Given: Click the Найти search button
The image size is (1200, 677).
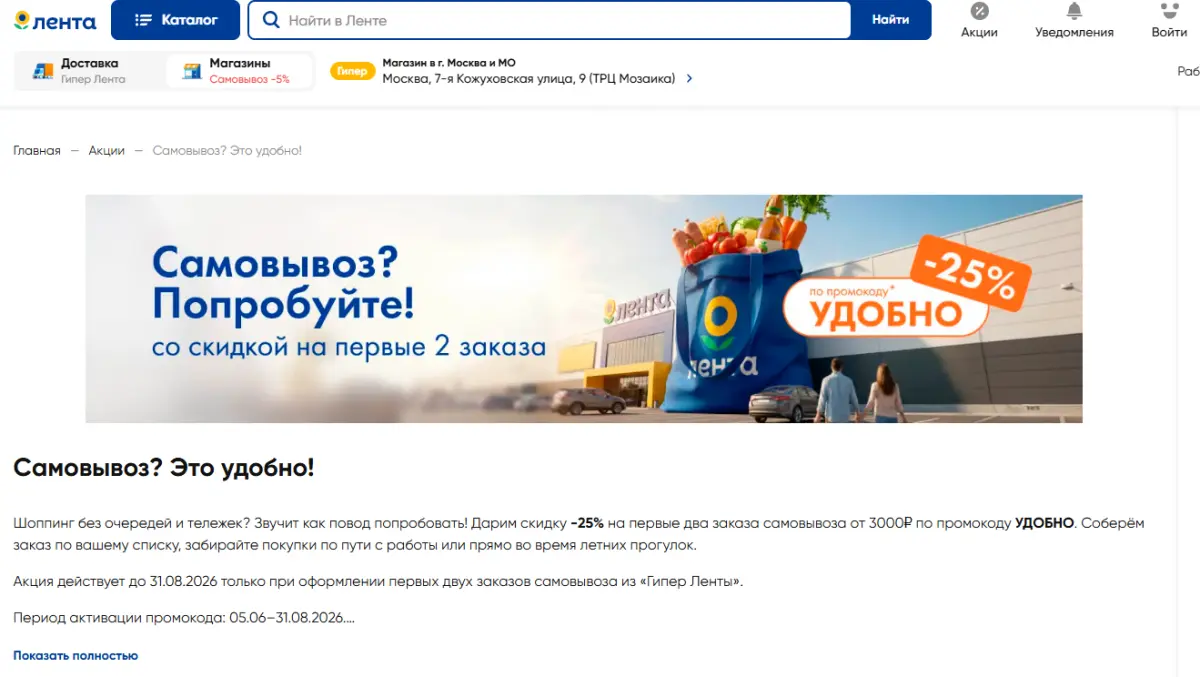Looking at the screenshot, I should coord(890,20).
